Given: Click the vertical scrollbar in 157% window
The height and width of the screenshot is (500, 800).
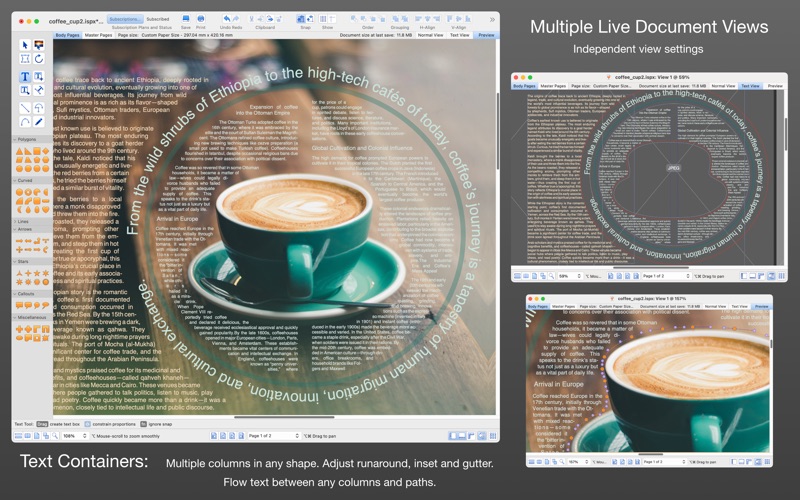Looking at the screenshot, I should (771, 343).
